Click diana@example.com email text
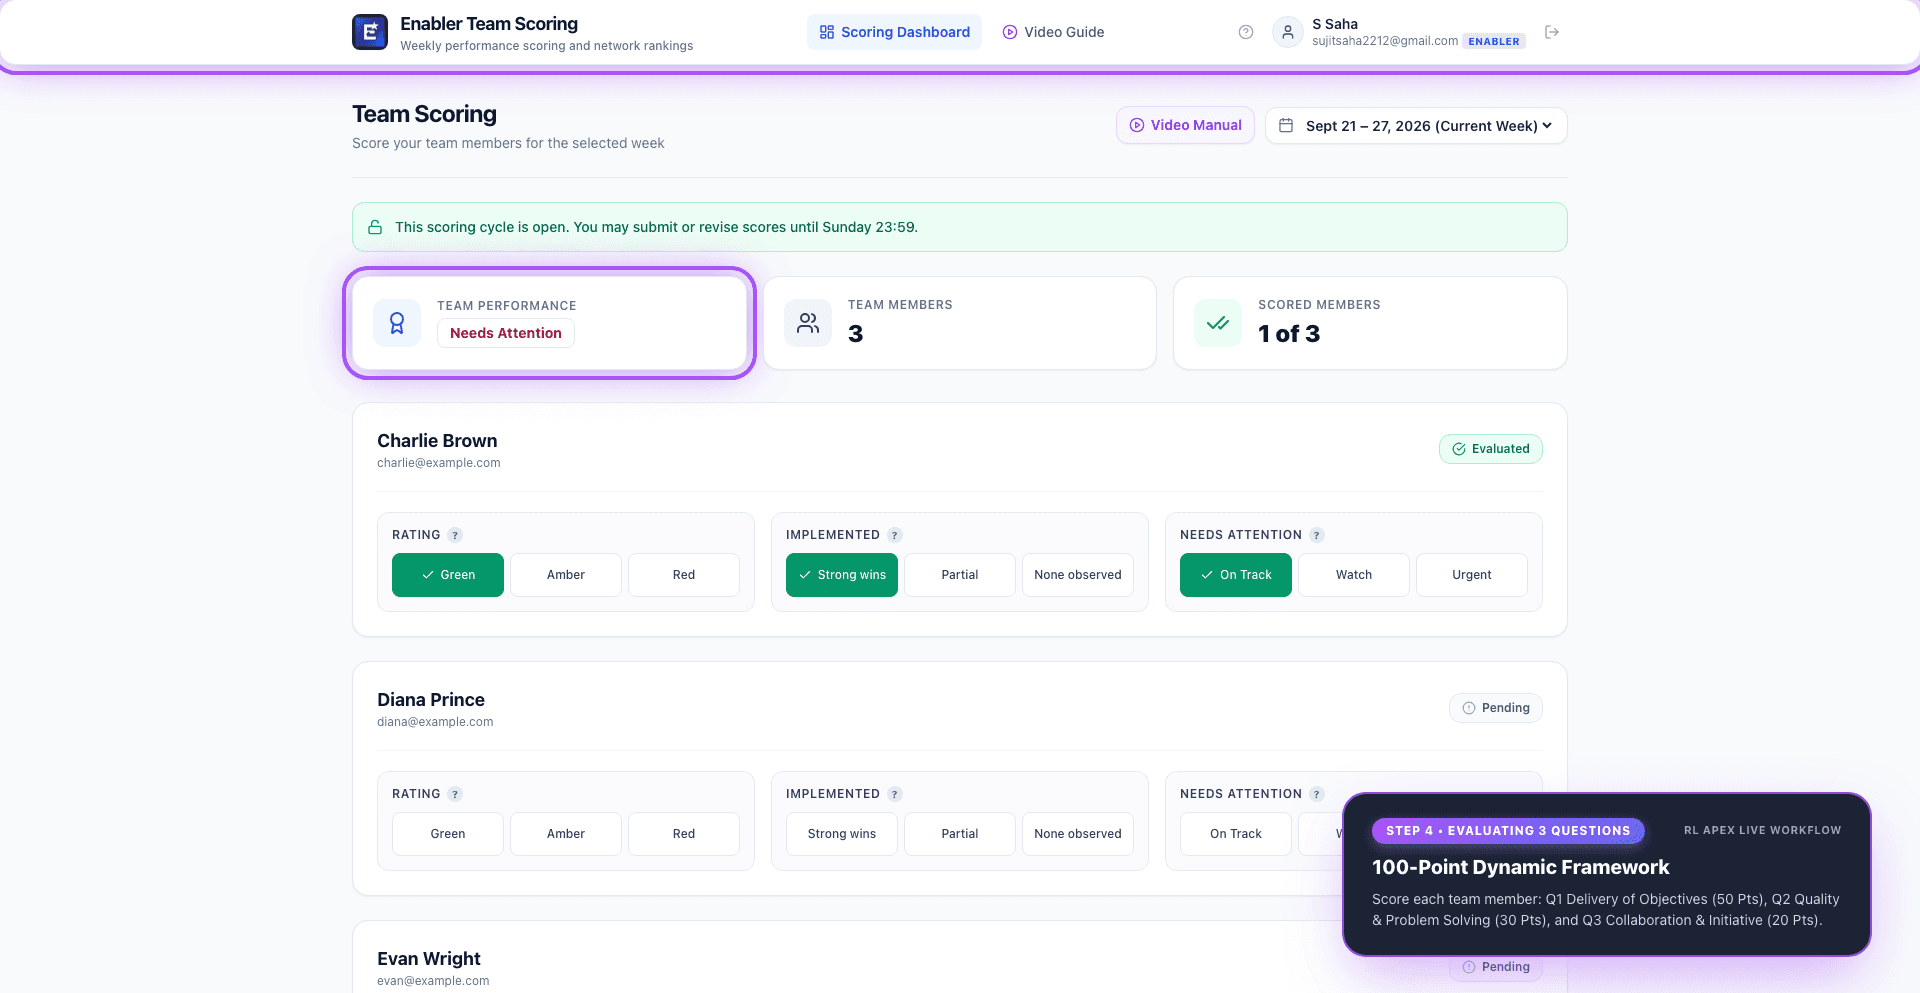 pyautogui.click(x=435, y=722)
